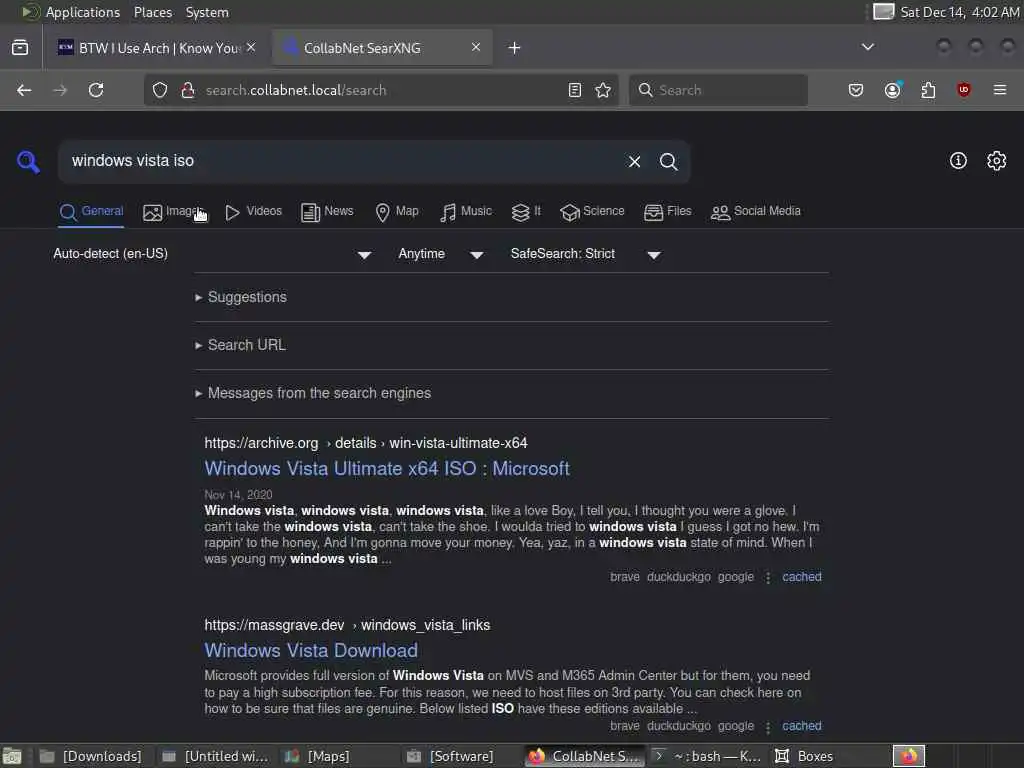Switch to the Downloads taskbar window
The width and height of the screenshot is (1024, 768).
pyautogui.click(x=91, y=756)
